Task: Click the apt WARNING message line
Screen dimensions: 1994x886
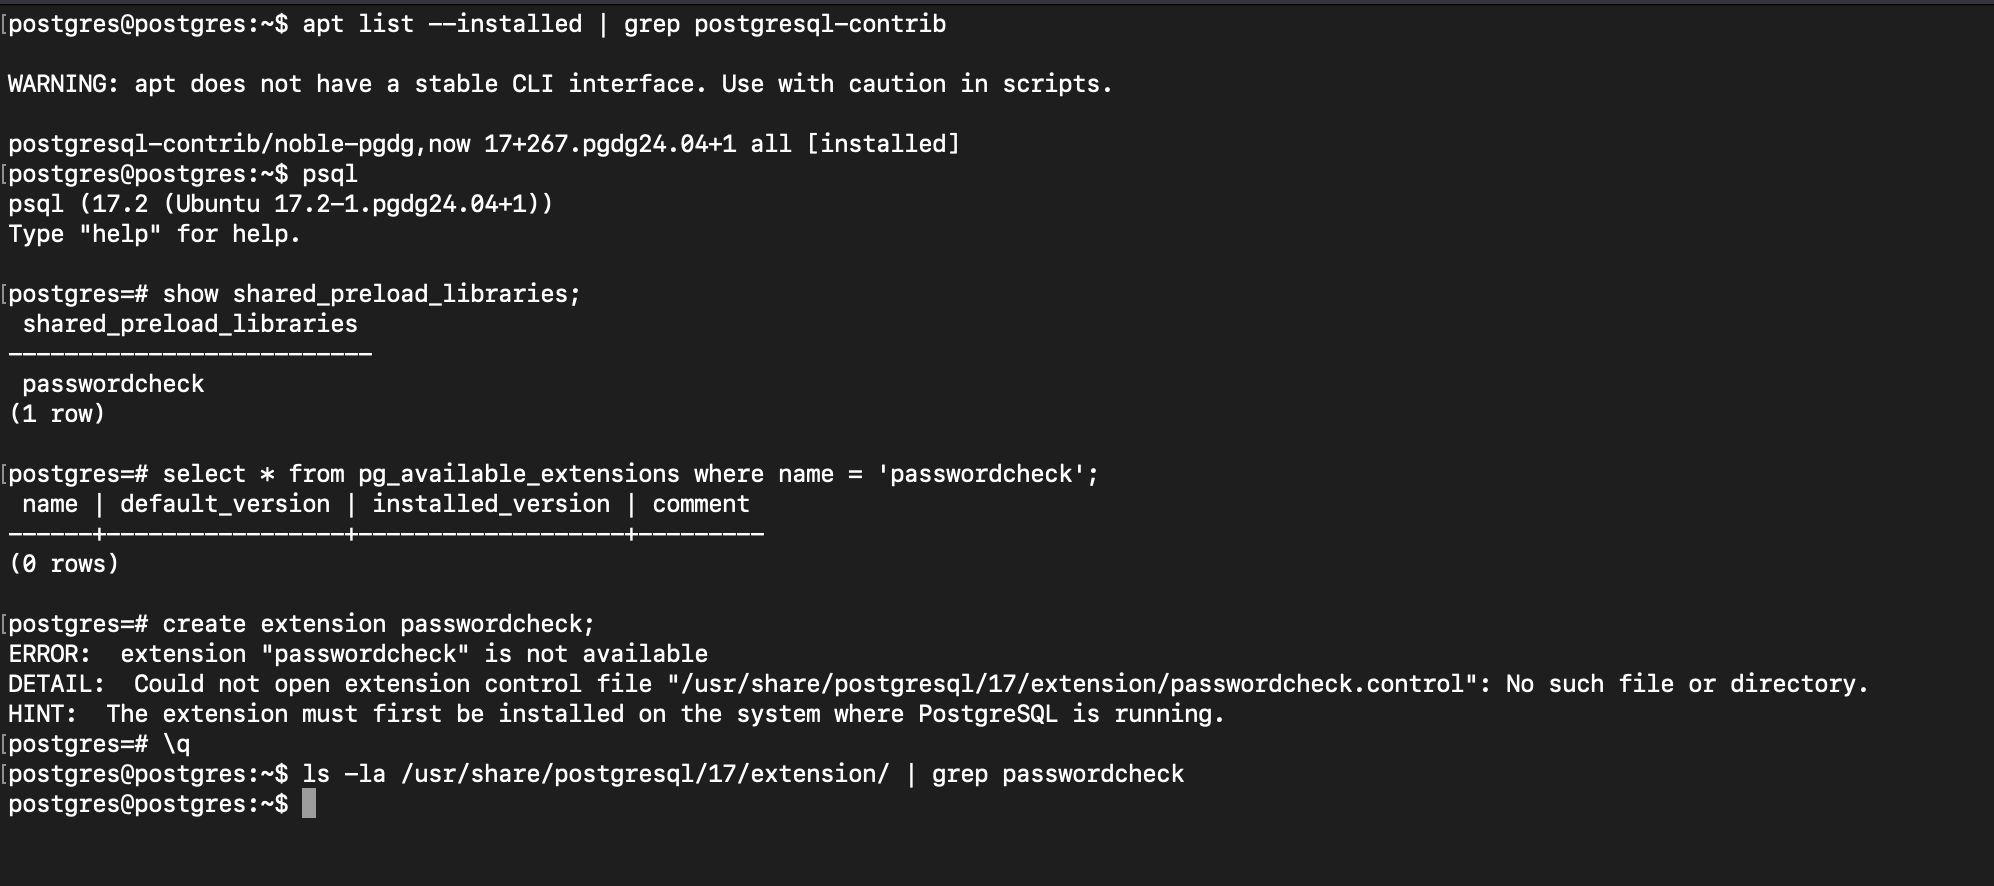Action: click(x=560, y=84)
